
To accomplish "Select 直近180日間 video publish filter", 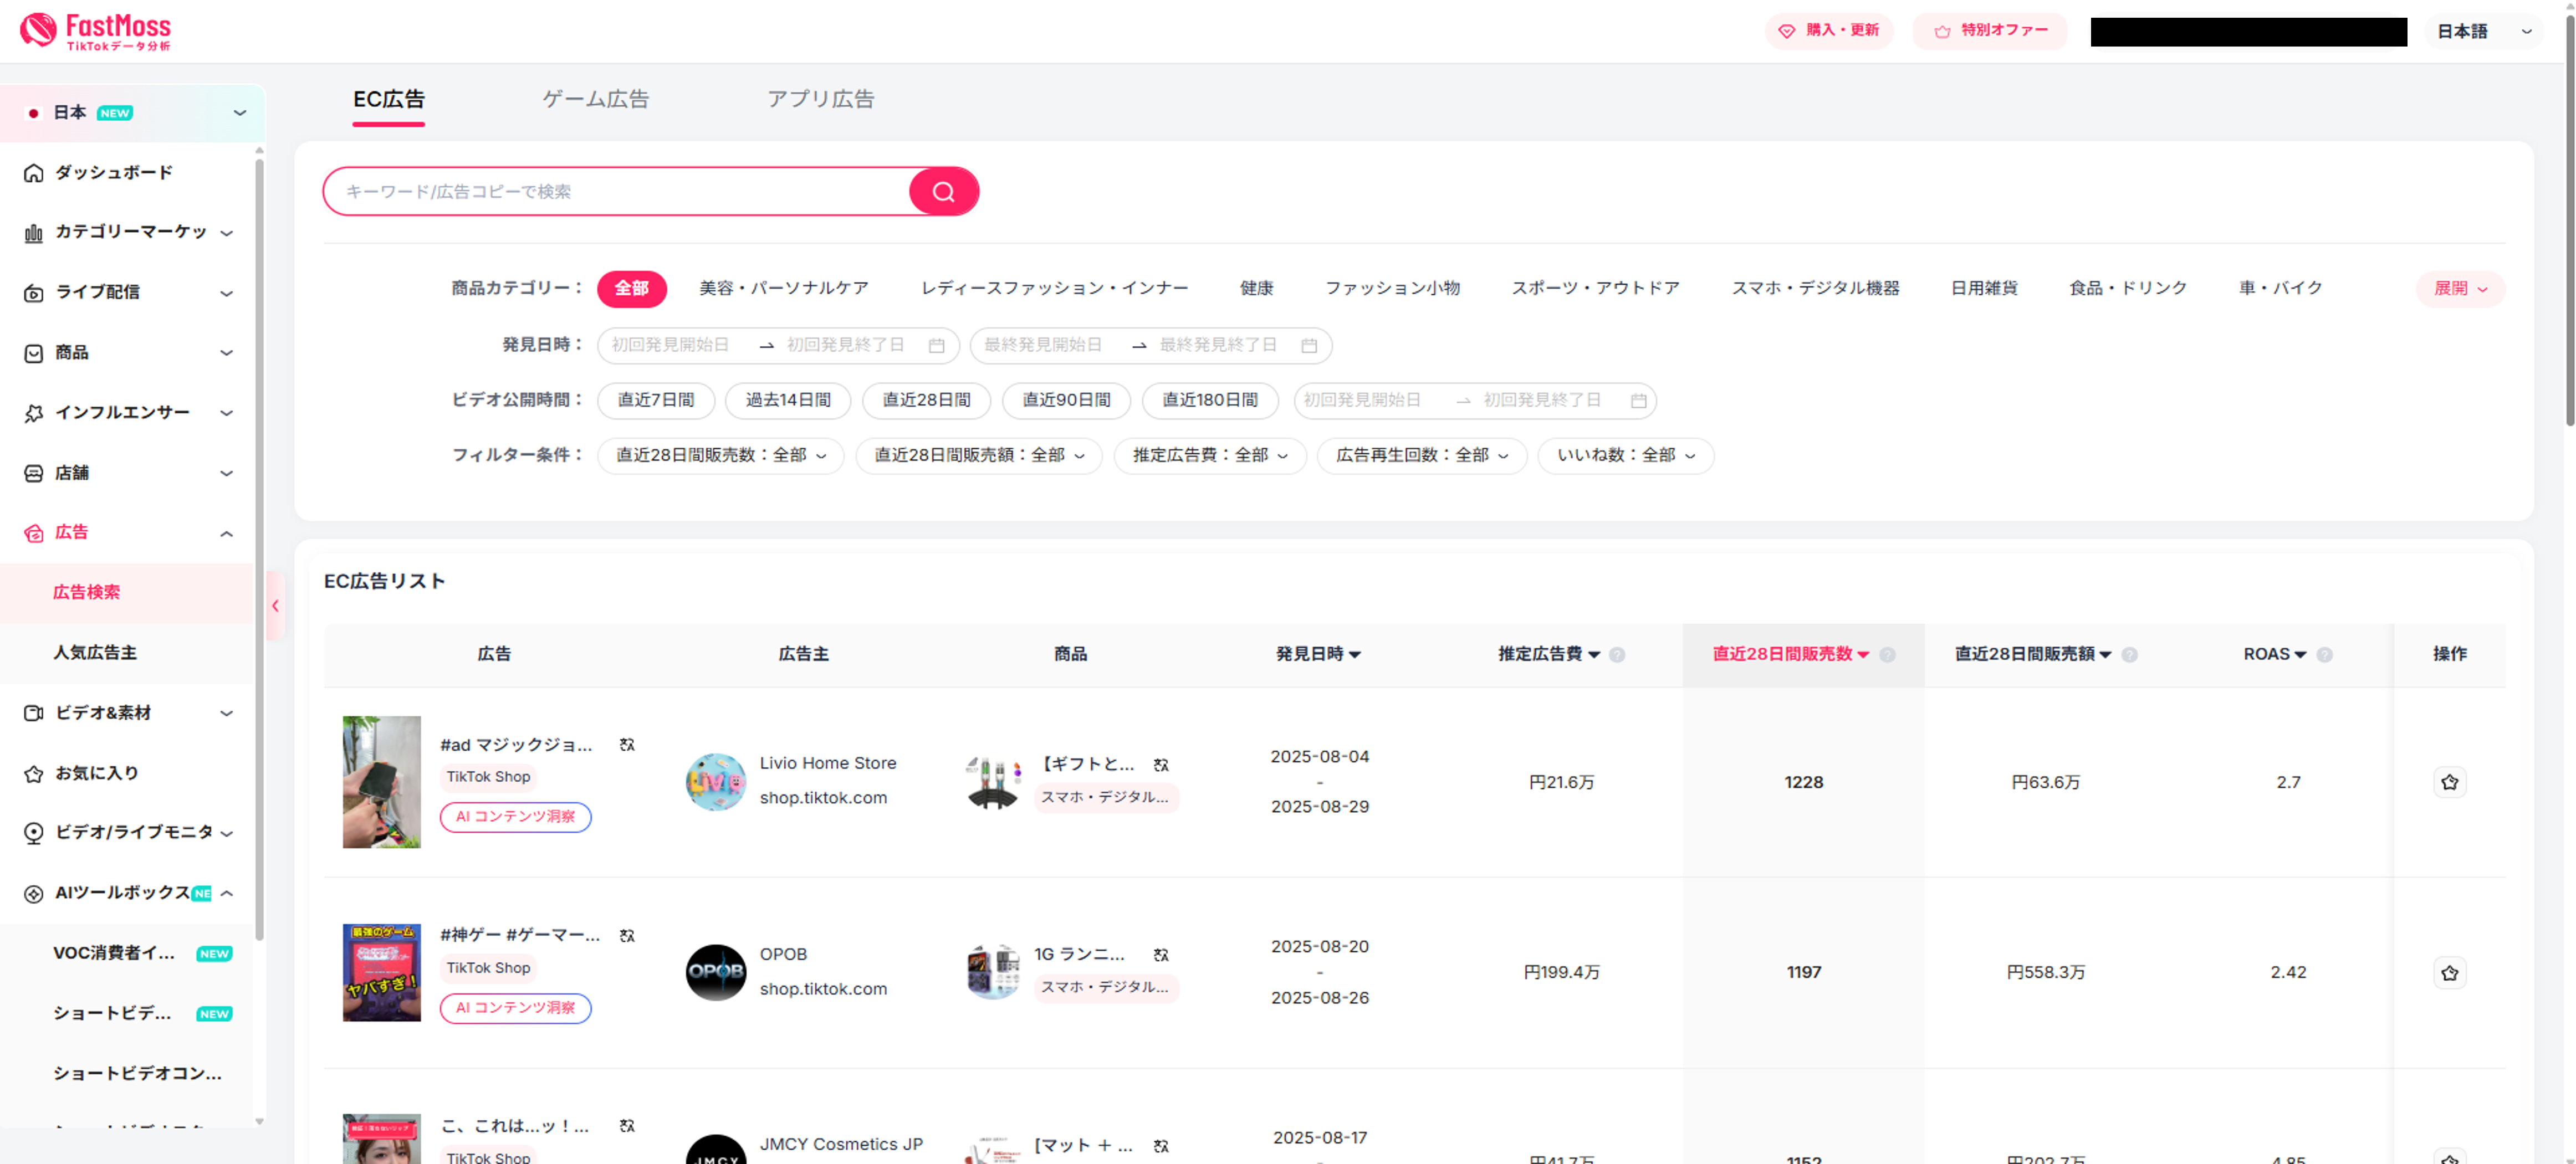I will coord(1210,400).
